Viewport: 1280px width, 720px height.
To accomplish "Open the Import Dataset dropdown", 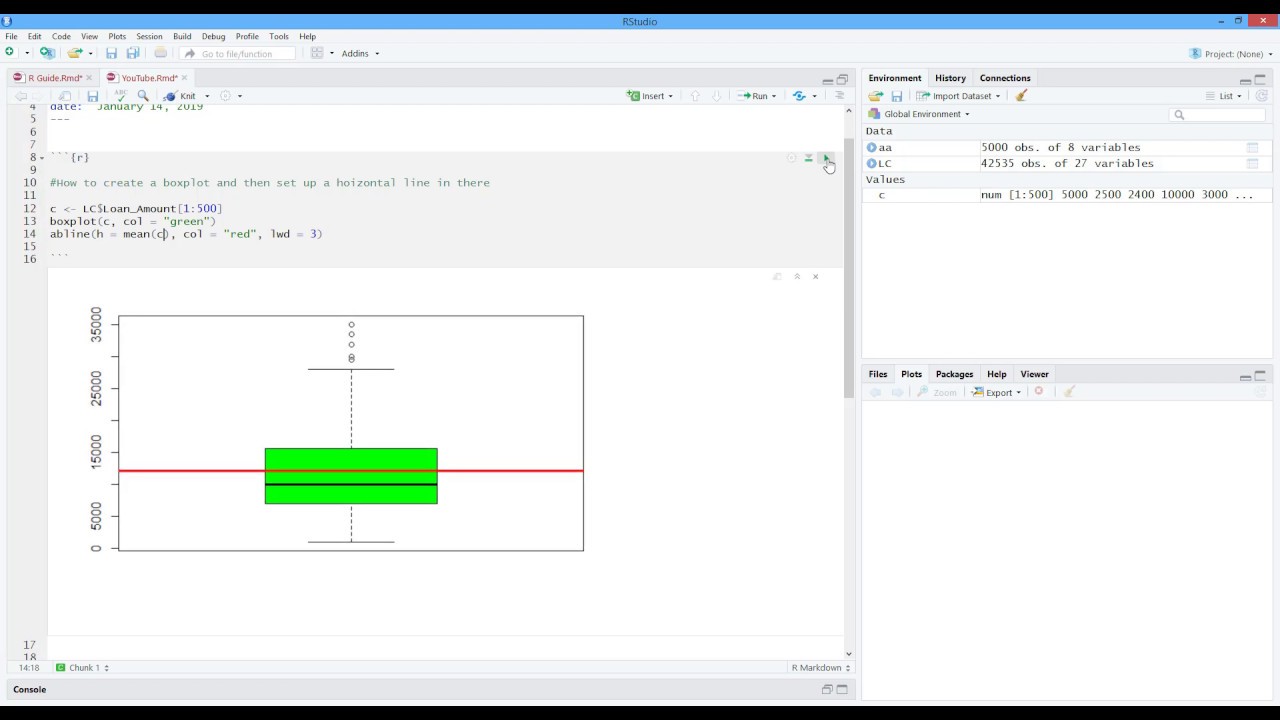I will pyautogui.click(x=958, y=96).
